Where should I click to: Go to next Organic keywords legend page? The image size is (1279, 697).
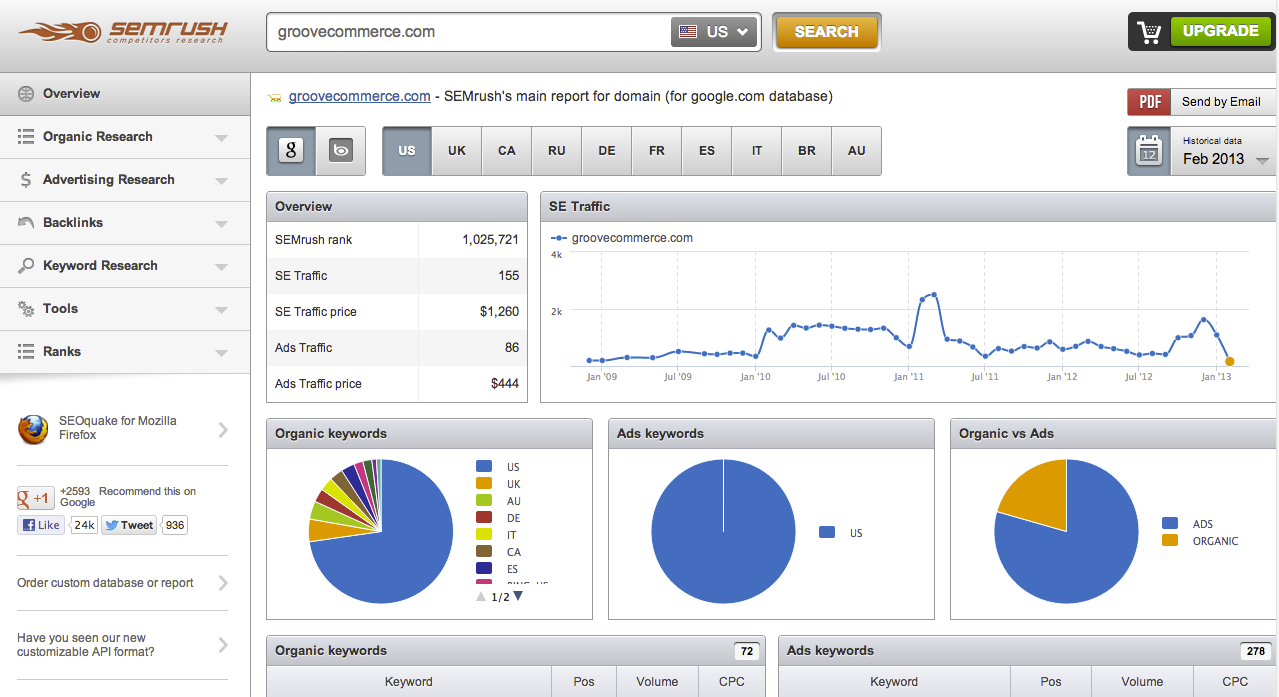518,596
